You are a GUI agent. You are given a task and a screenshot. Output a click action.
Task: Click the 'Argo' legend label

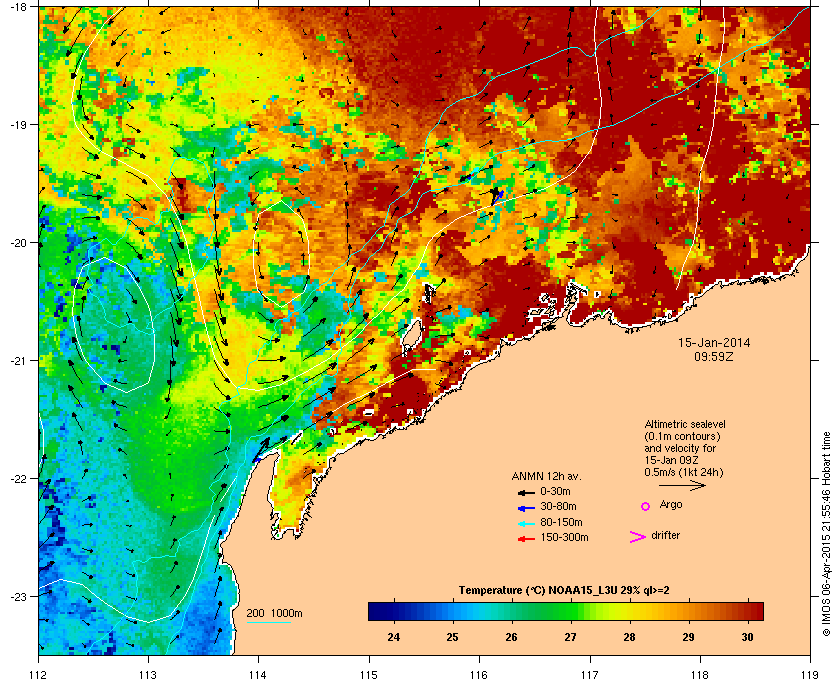671,505
